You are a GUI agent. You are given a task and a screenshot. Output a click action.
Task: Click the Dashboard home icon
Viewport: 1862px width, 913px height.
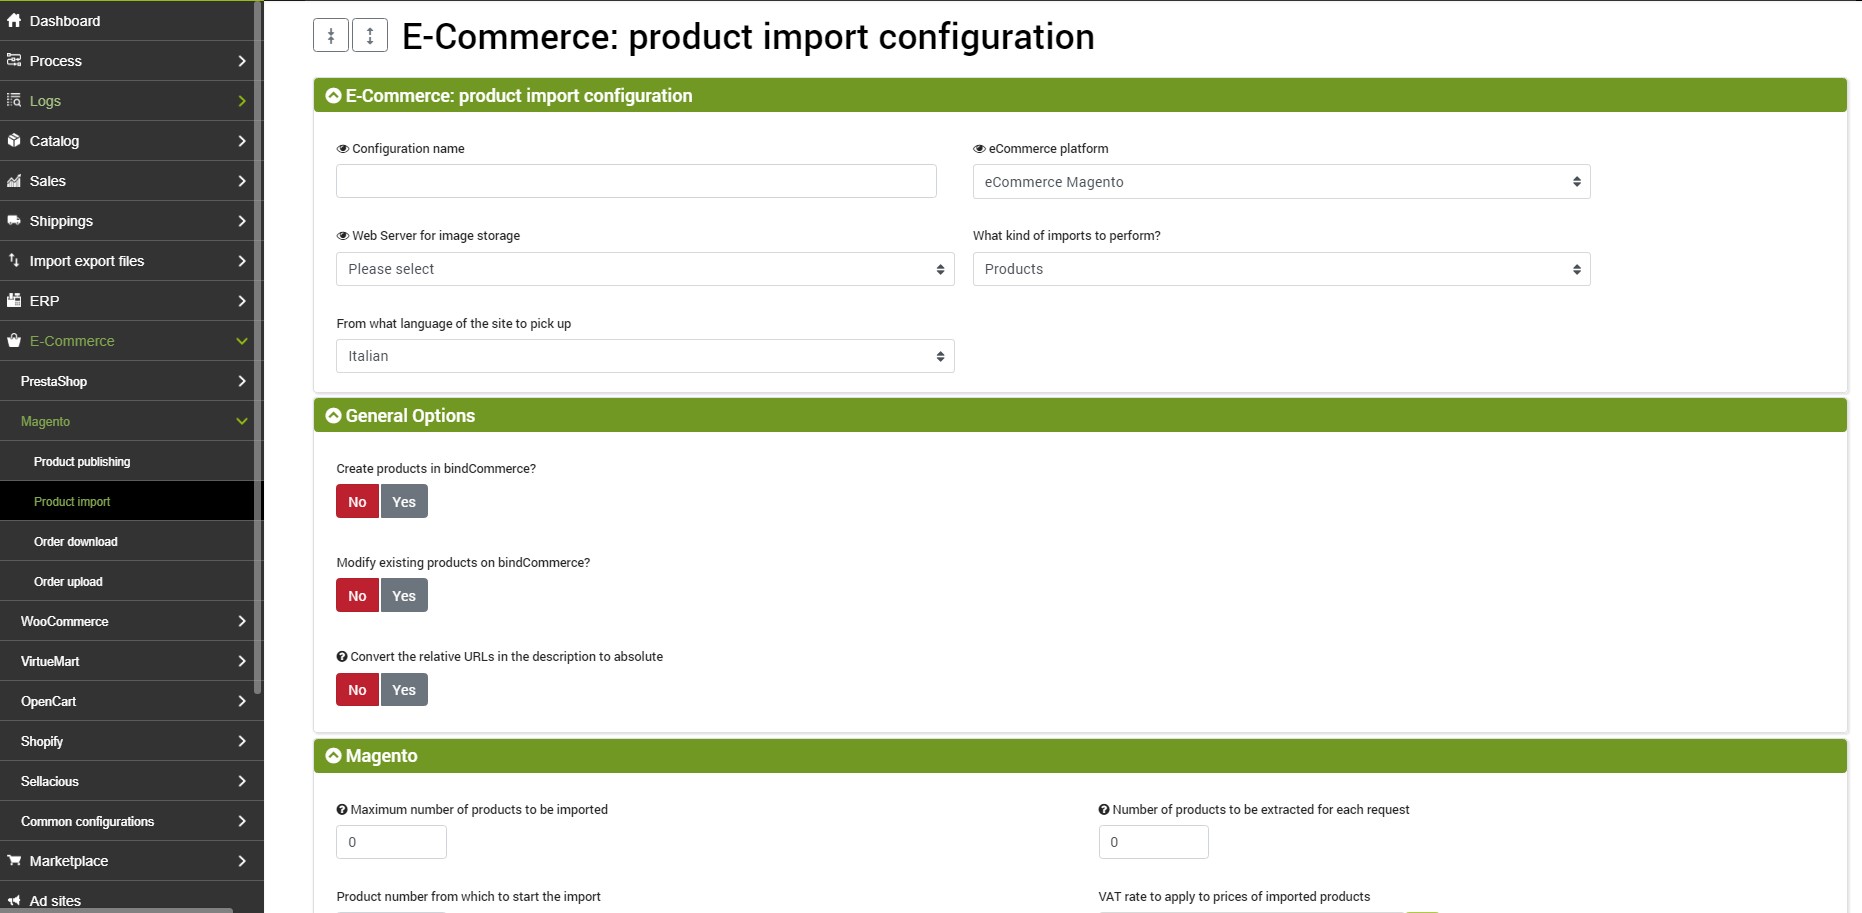(x=14, y=20)
